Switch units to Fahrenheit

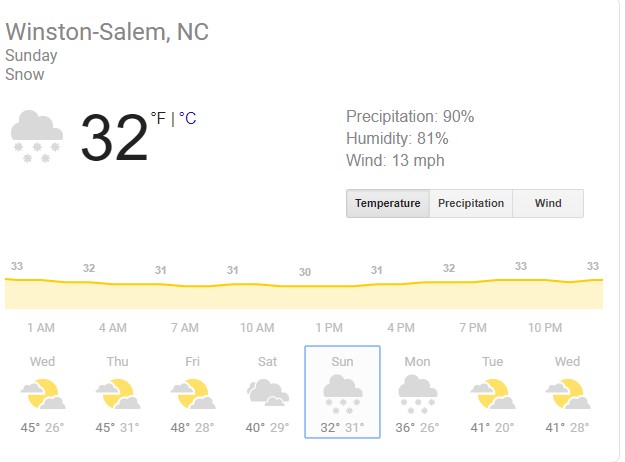pyautogui.click(x=158, y=119)
